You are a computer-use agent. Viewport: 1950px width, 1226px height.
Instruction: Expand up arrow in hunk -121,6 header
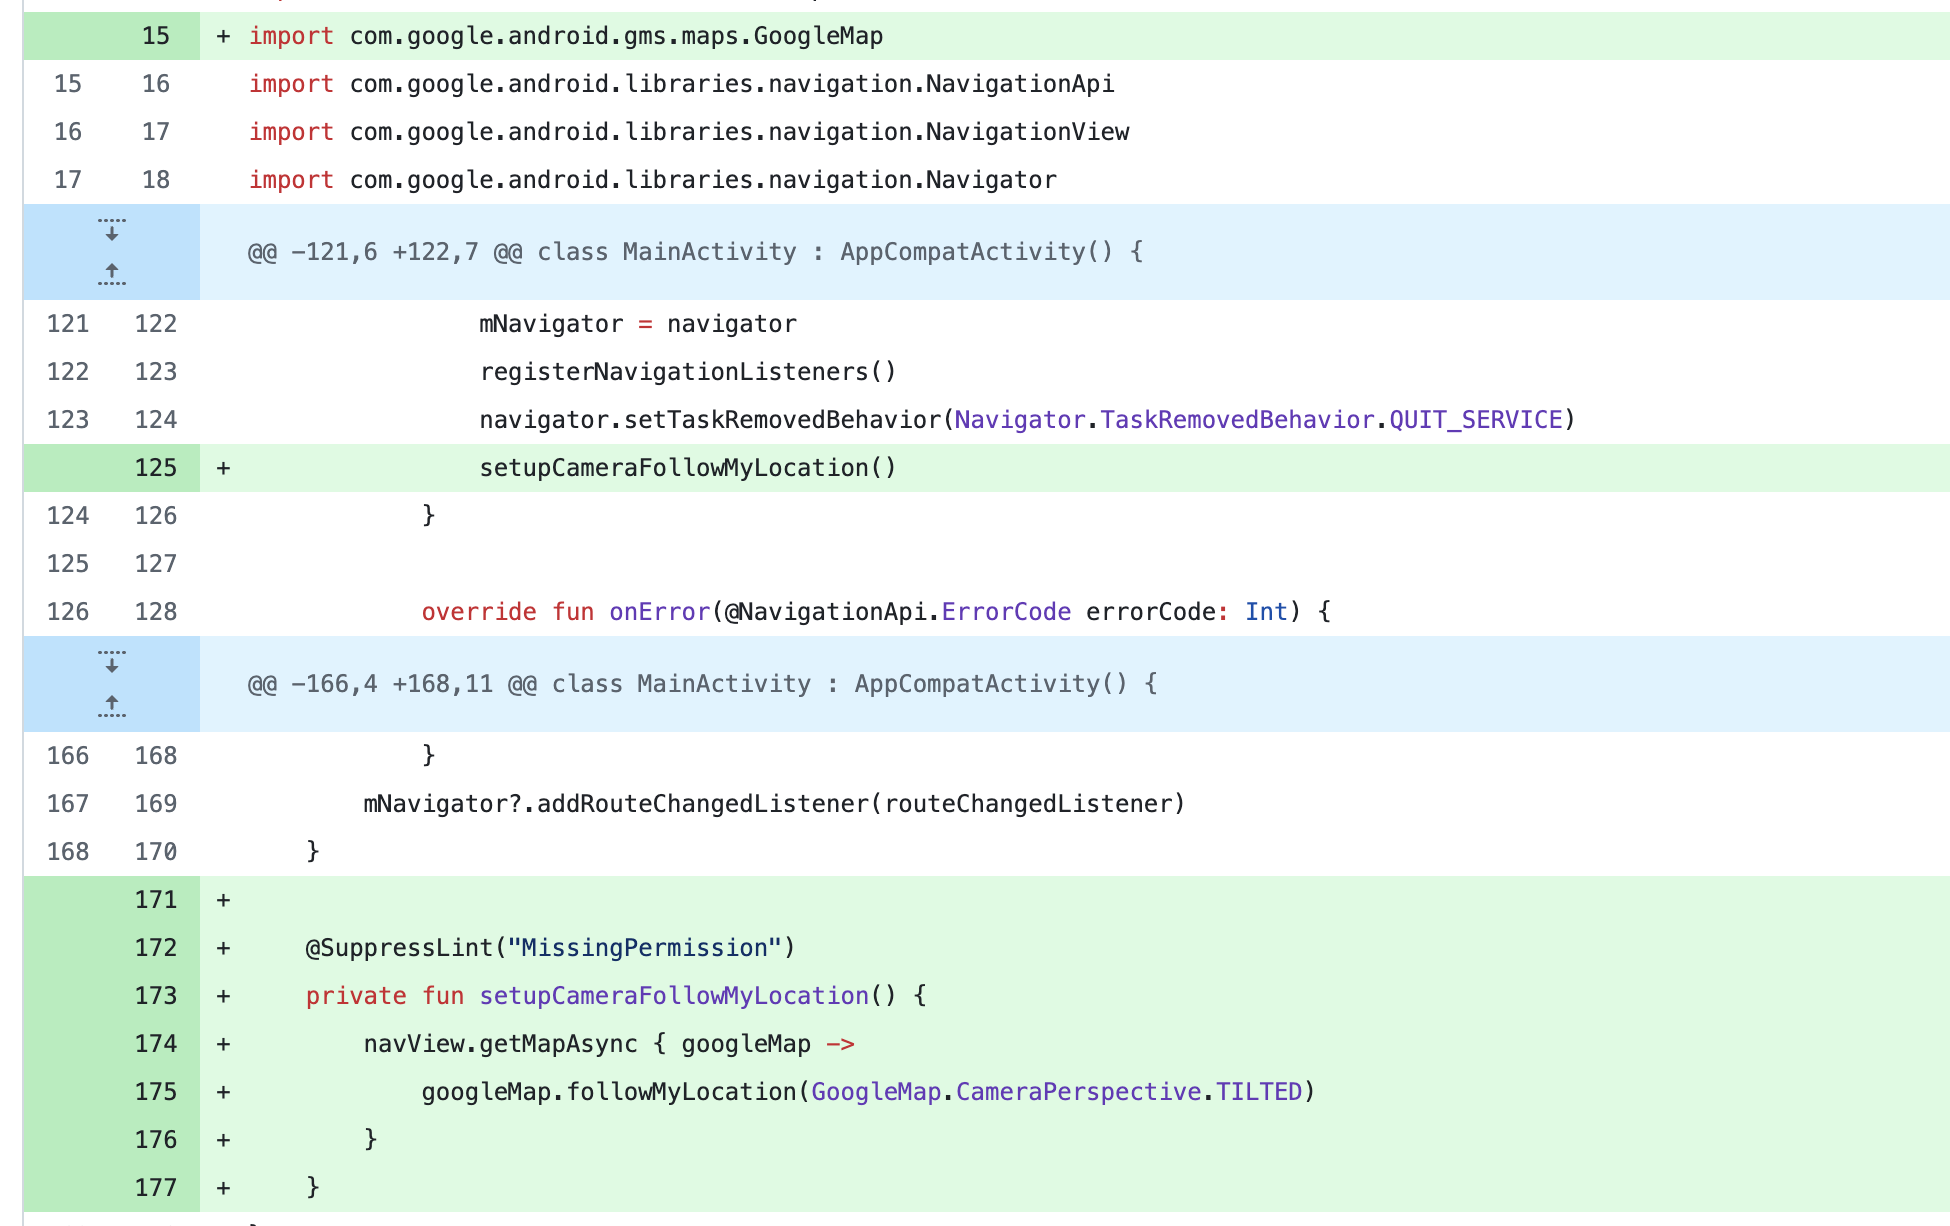(x=112, y=273)
